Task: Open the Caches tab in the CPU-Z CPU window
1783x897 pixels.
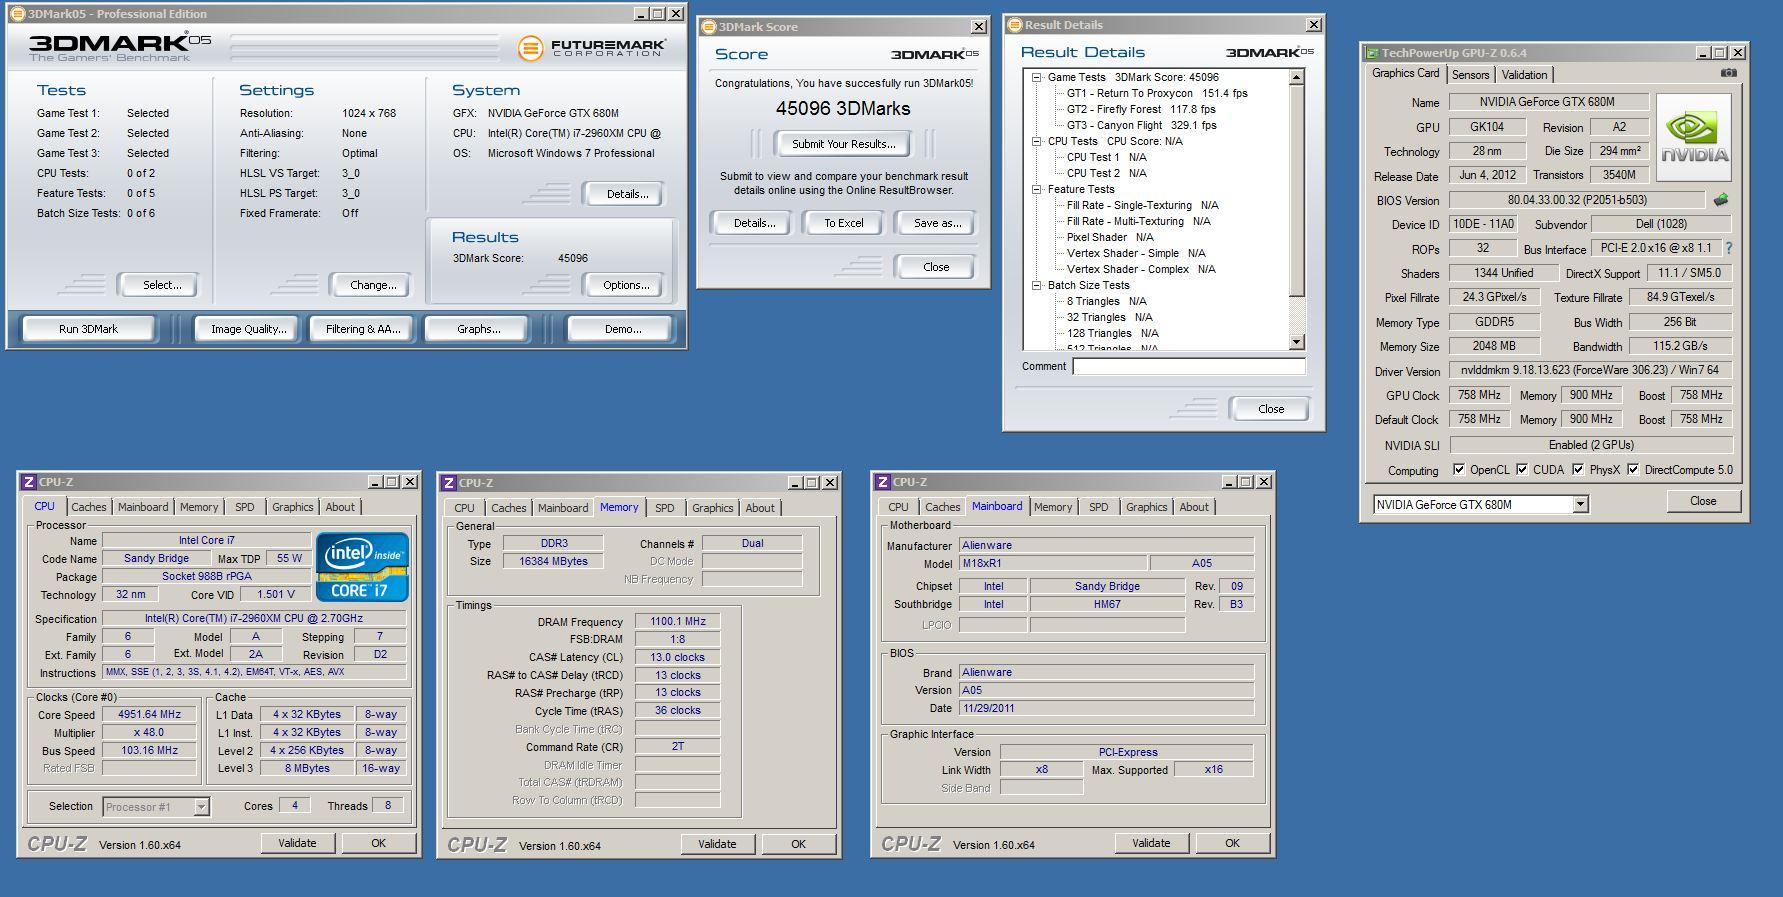Action: 89,507
